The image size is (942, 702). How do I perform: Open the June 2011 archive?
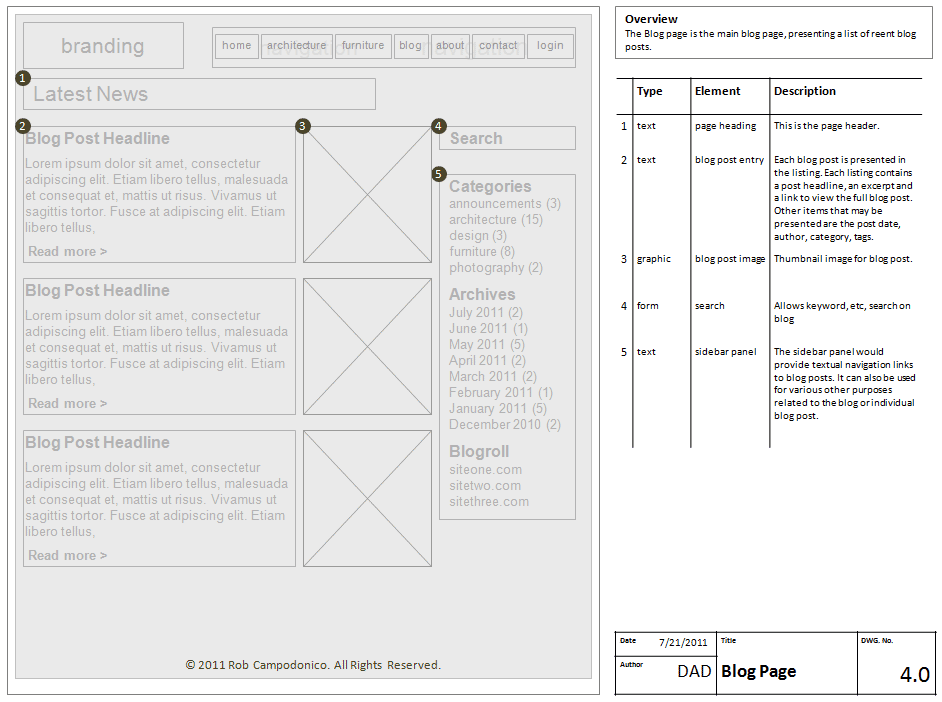[488, 328]
